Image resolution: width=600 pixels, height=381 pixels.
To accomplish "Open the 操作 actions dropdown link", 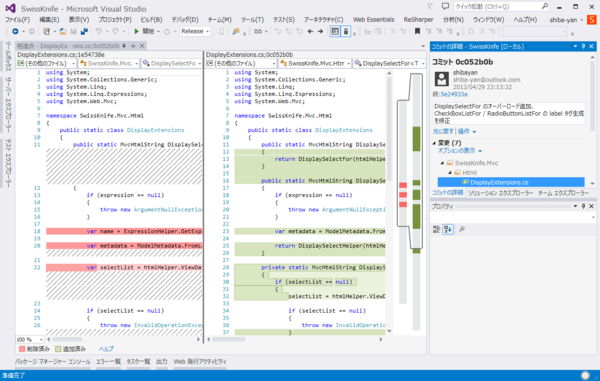I will click(467, 131).
